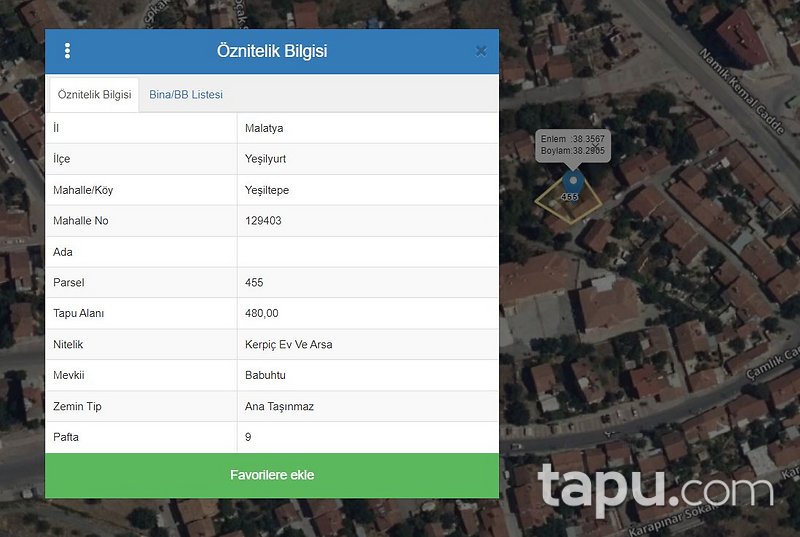Click the Mevkii row label
This screenshot has height=537, width=800.
click(69, 375)
